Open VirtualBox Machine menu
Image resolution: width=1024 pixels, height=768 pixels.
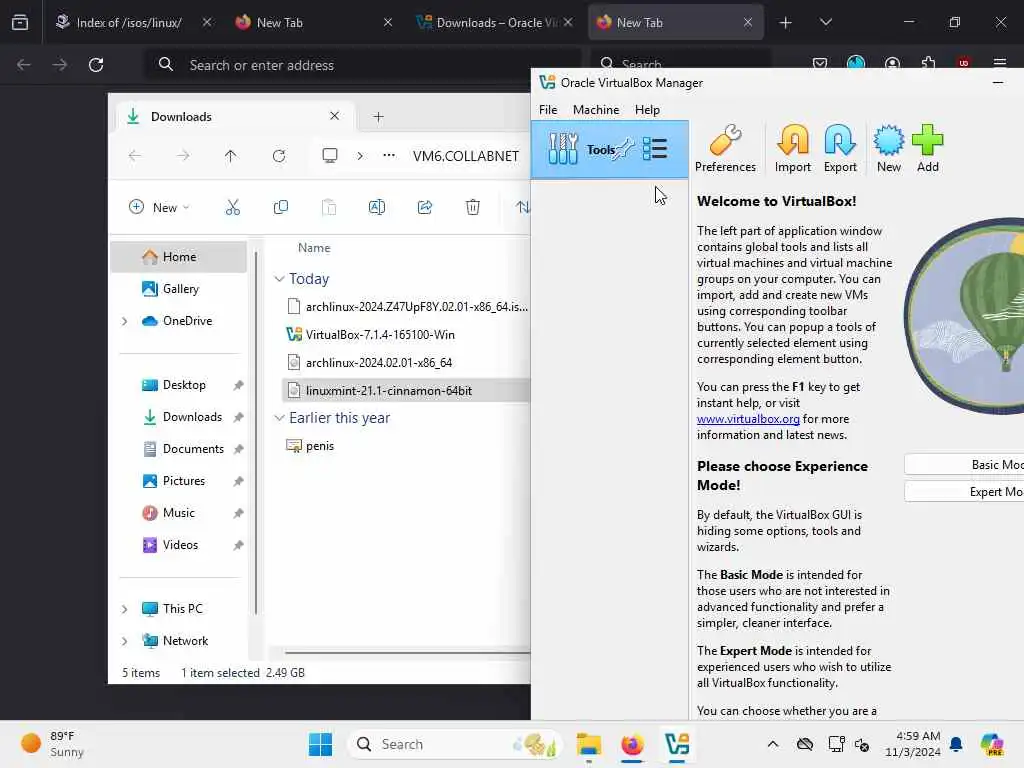(x=596, y=110)
